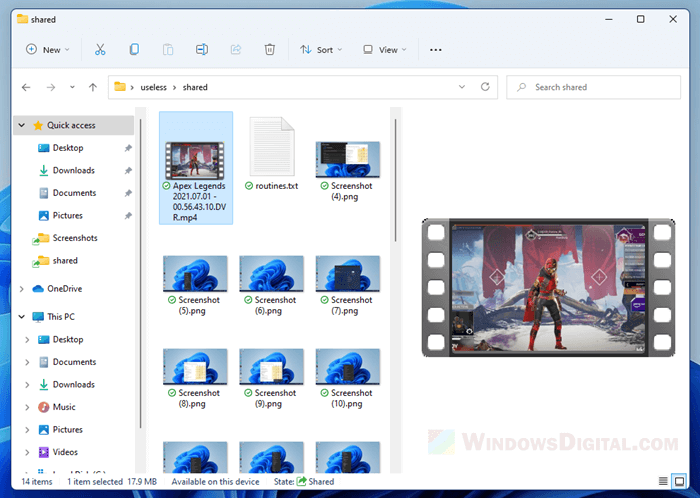
Task: Click shared in the breadcrumb path
Action: coord(195,87)
